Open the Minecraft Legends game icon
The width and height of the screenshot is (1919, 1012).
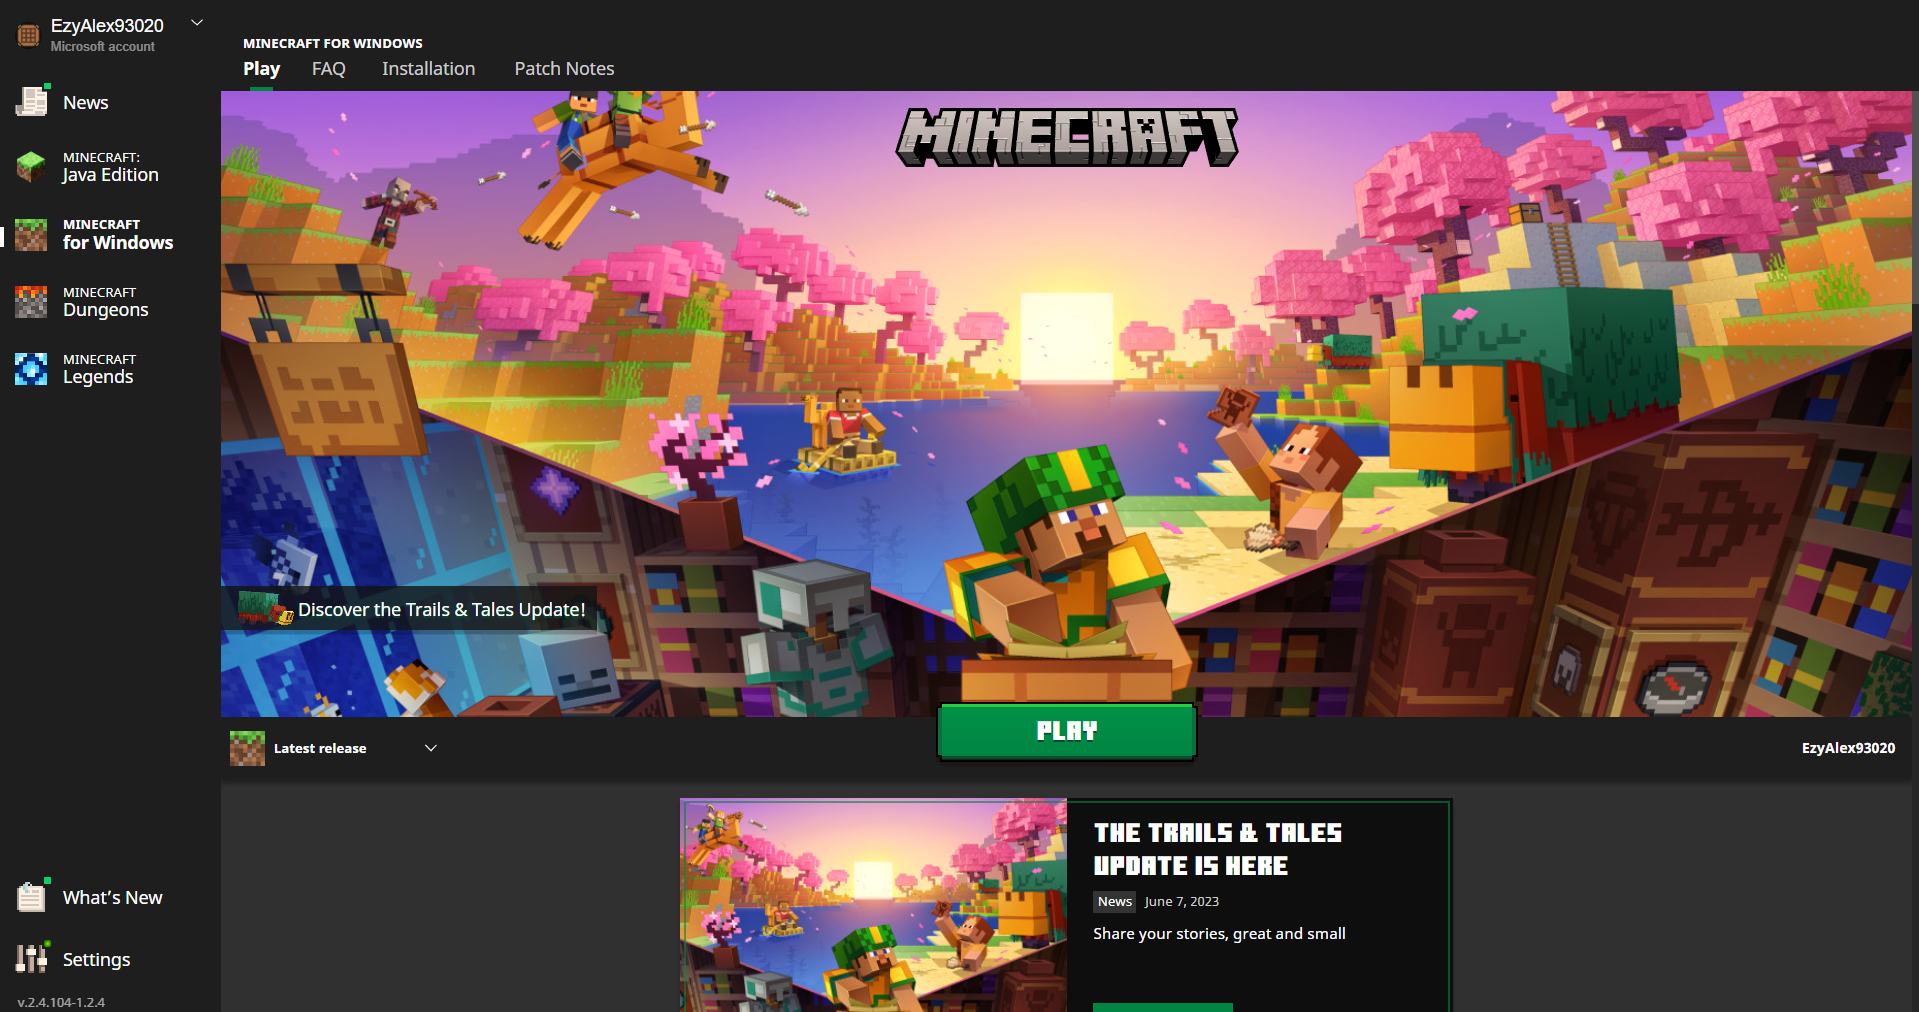(x=31, y=369)
